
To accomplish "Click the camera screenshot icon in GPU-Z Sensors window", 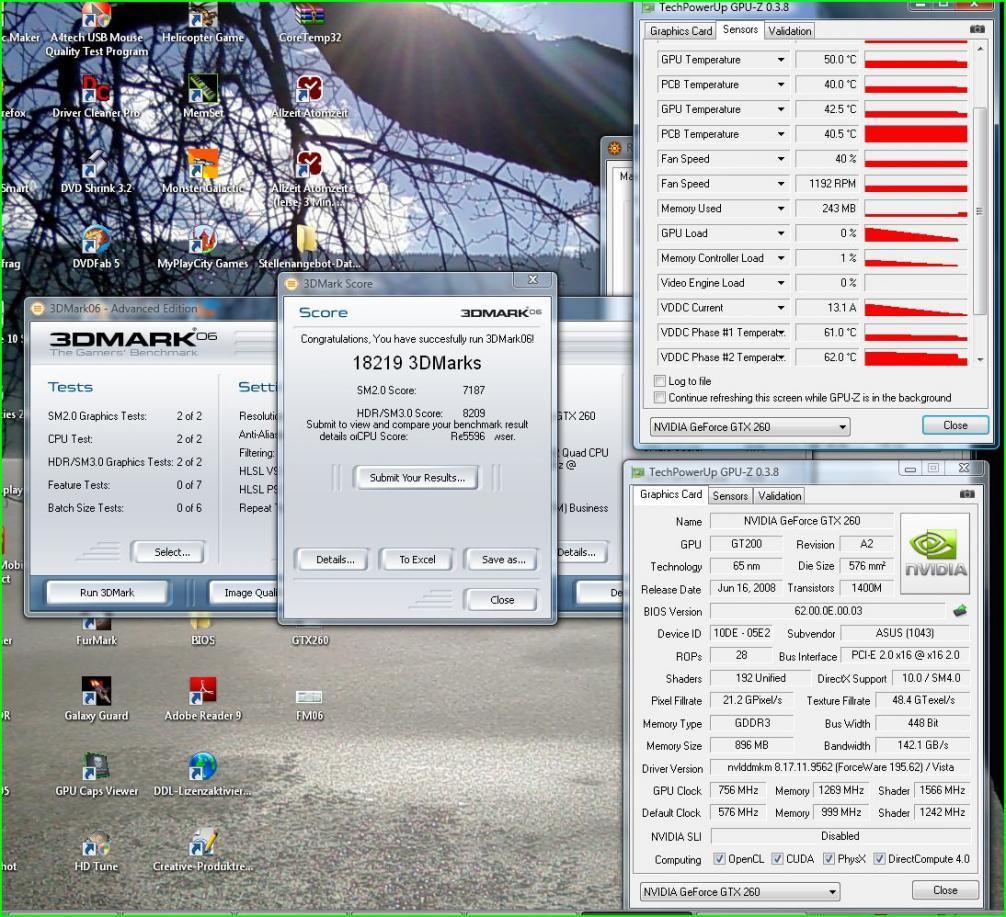I will click(x=976, y=30).
